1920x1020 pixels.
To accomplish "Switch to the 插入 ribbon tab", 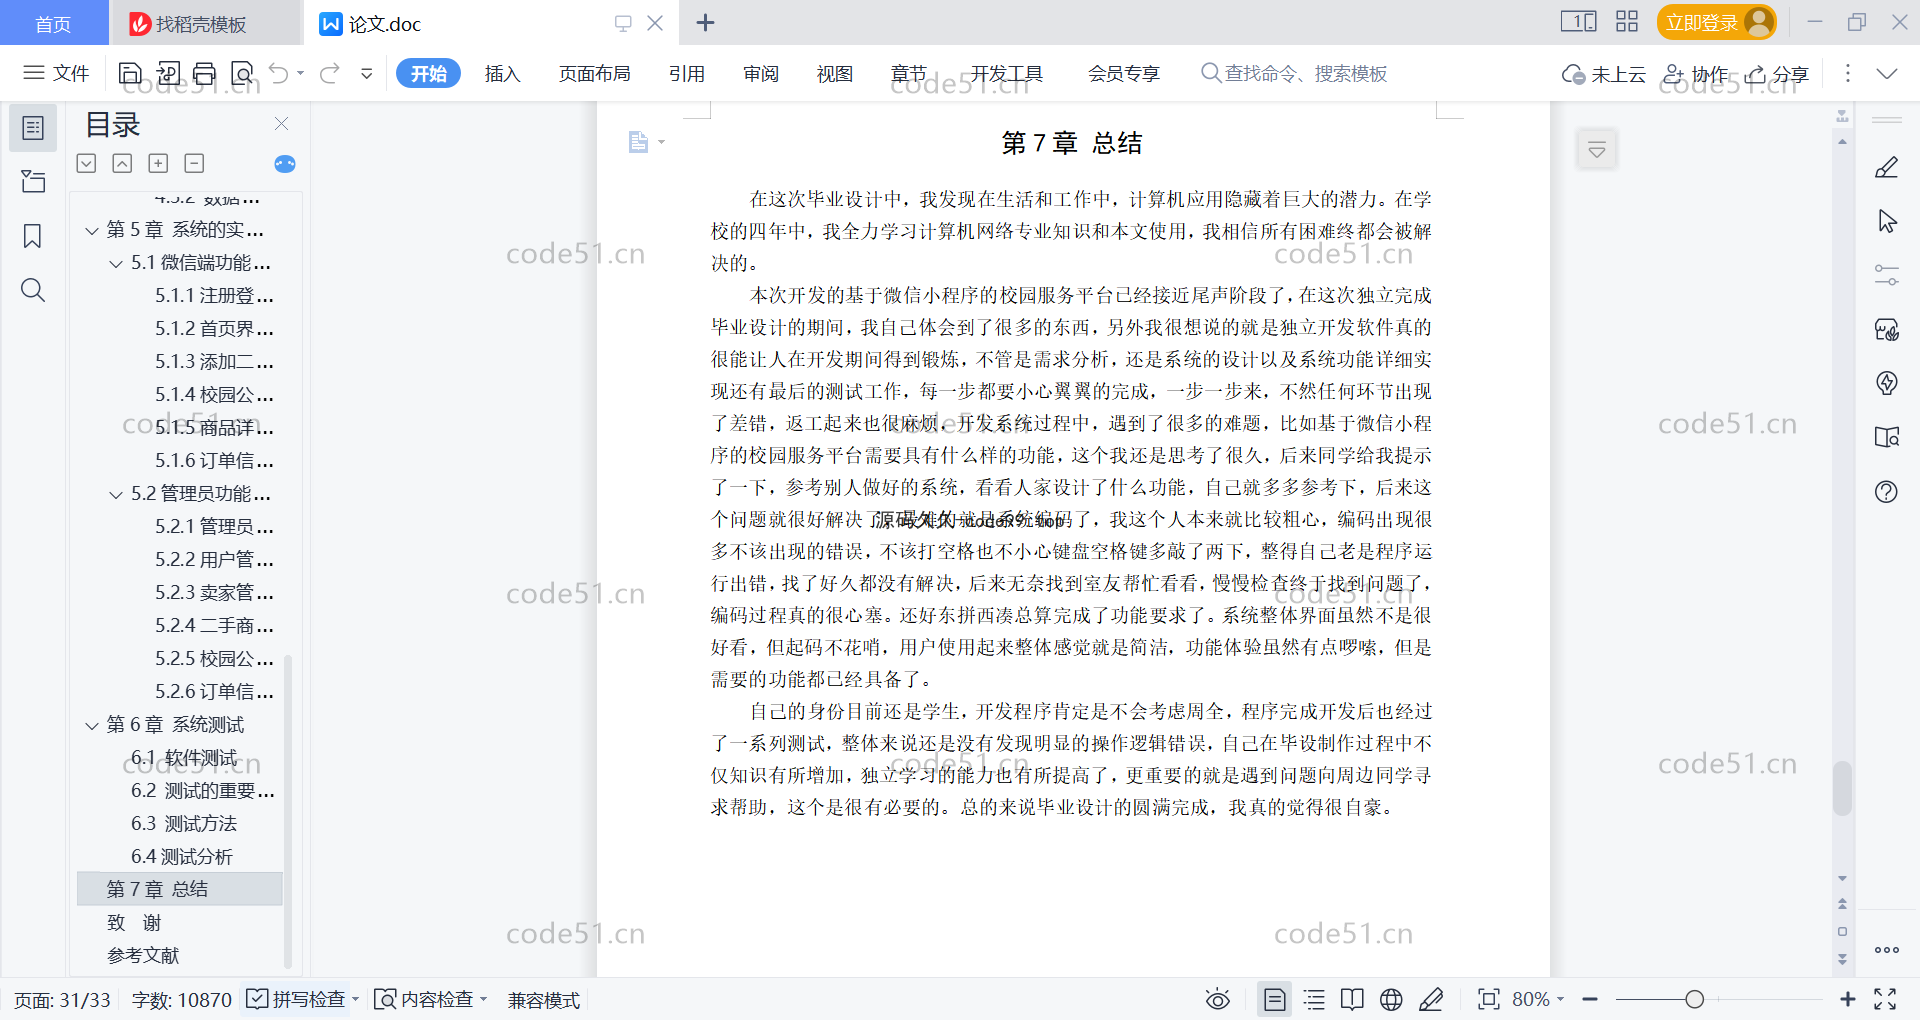I will pos(502,74).
